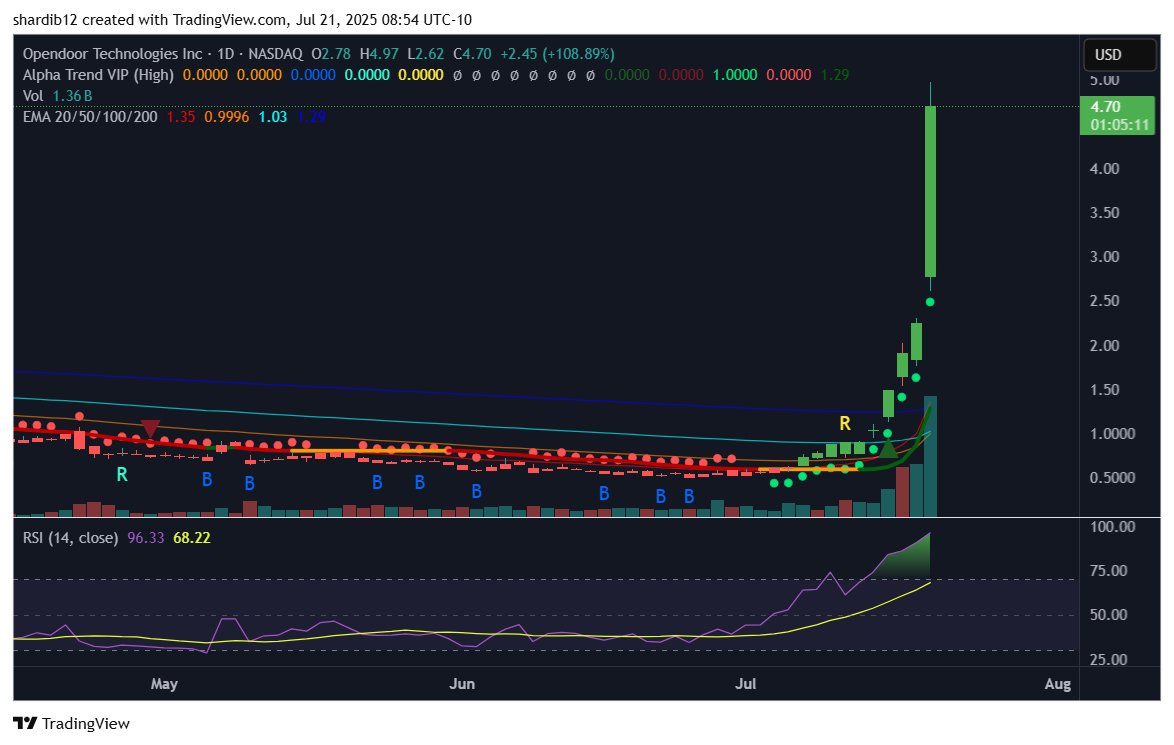The width and height of the screenshot is (1174, 745).
Task: Click the +2.45 (+108.89%) change value
Action: pyautogui.click(x=557, y=54)
